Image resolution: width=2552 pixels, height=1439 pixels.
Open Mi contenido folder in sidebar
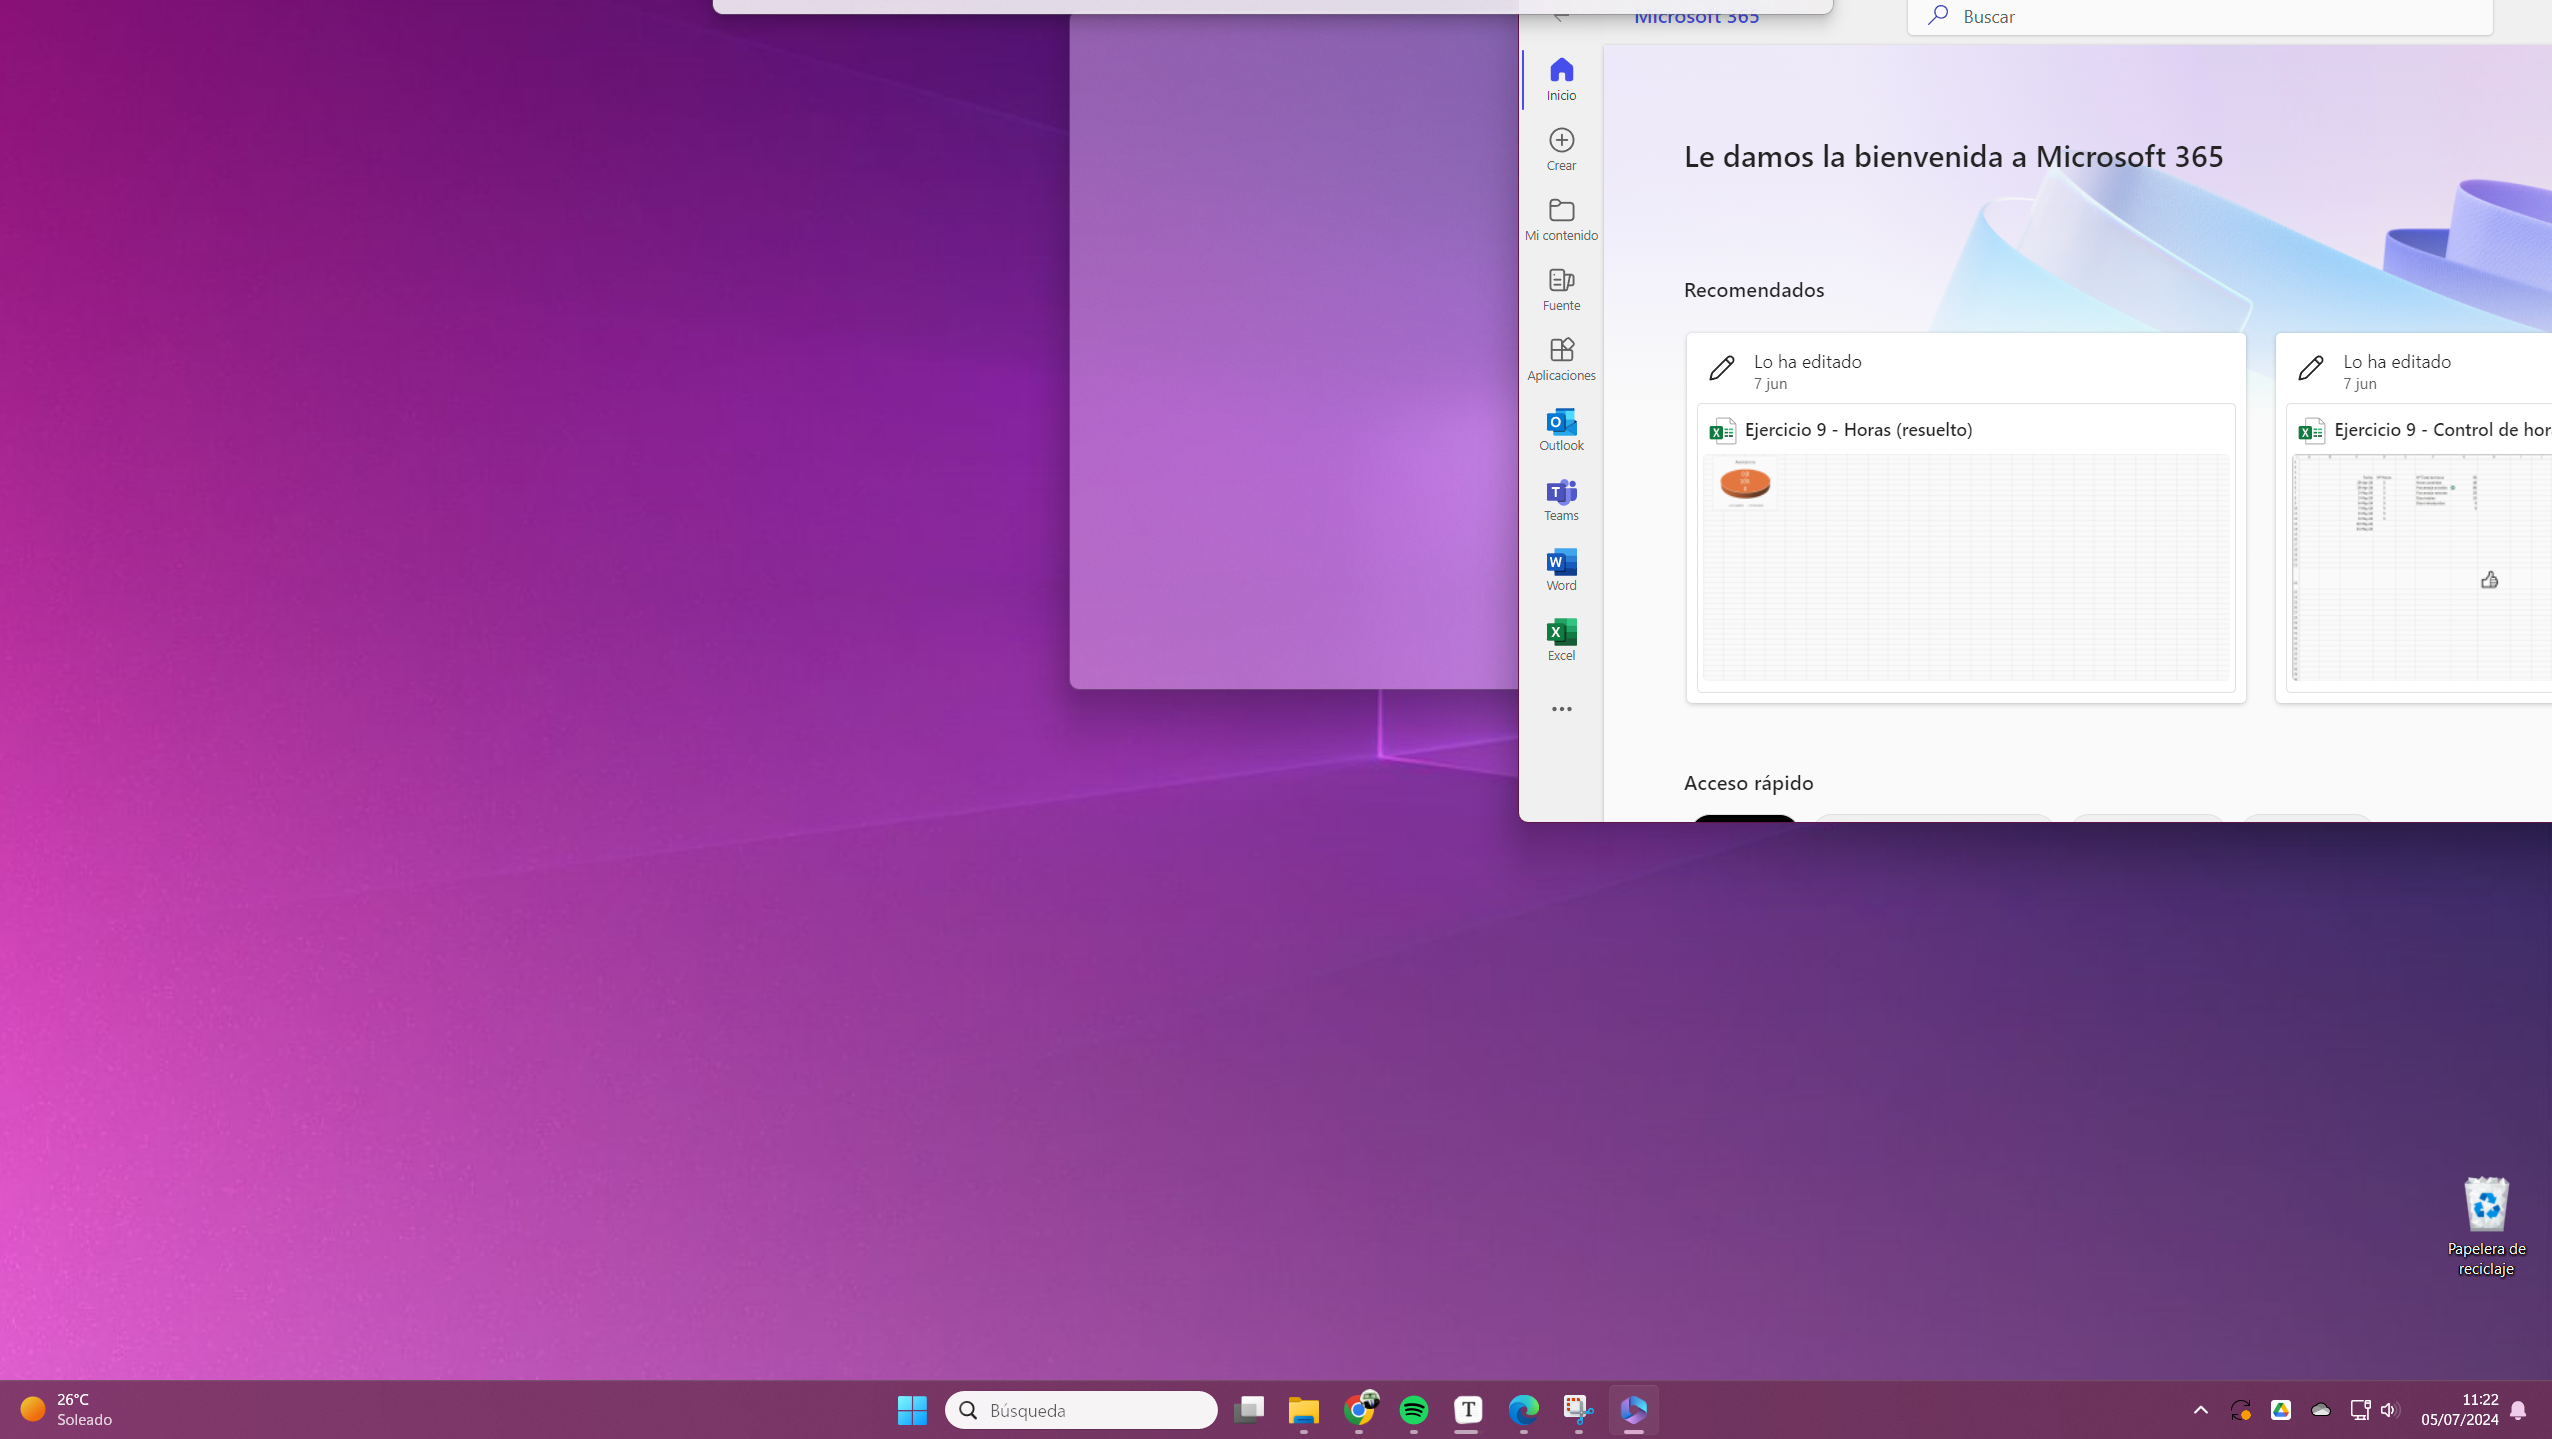click(x=1561, y=218)
